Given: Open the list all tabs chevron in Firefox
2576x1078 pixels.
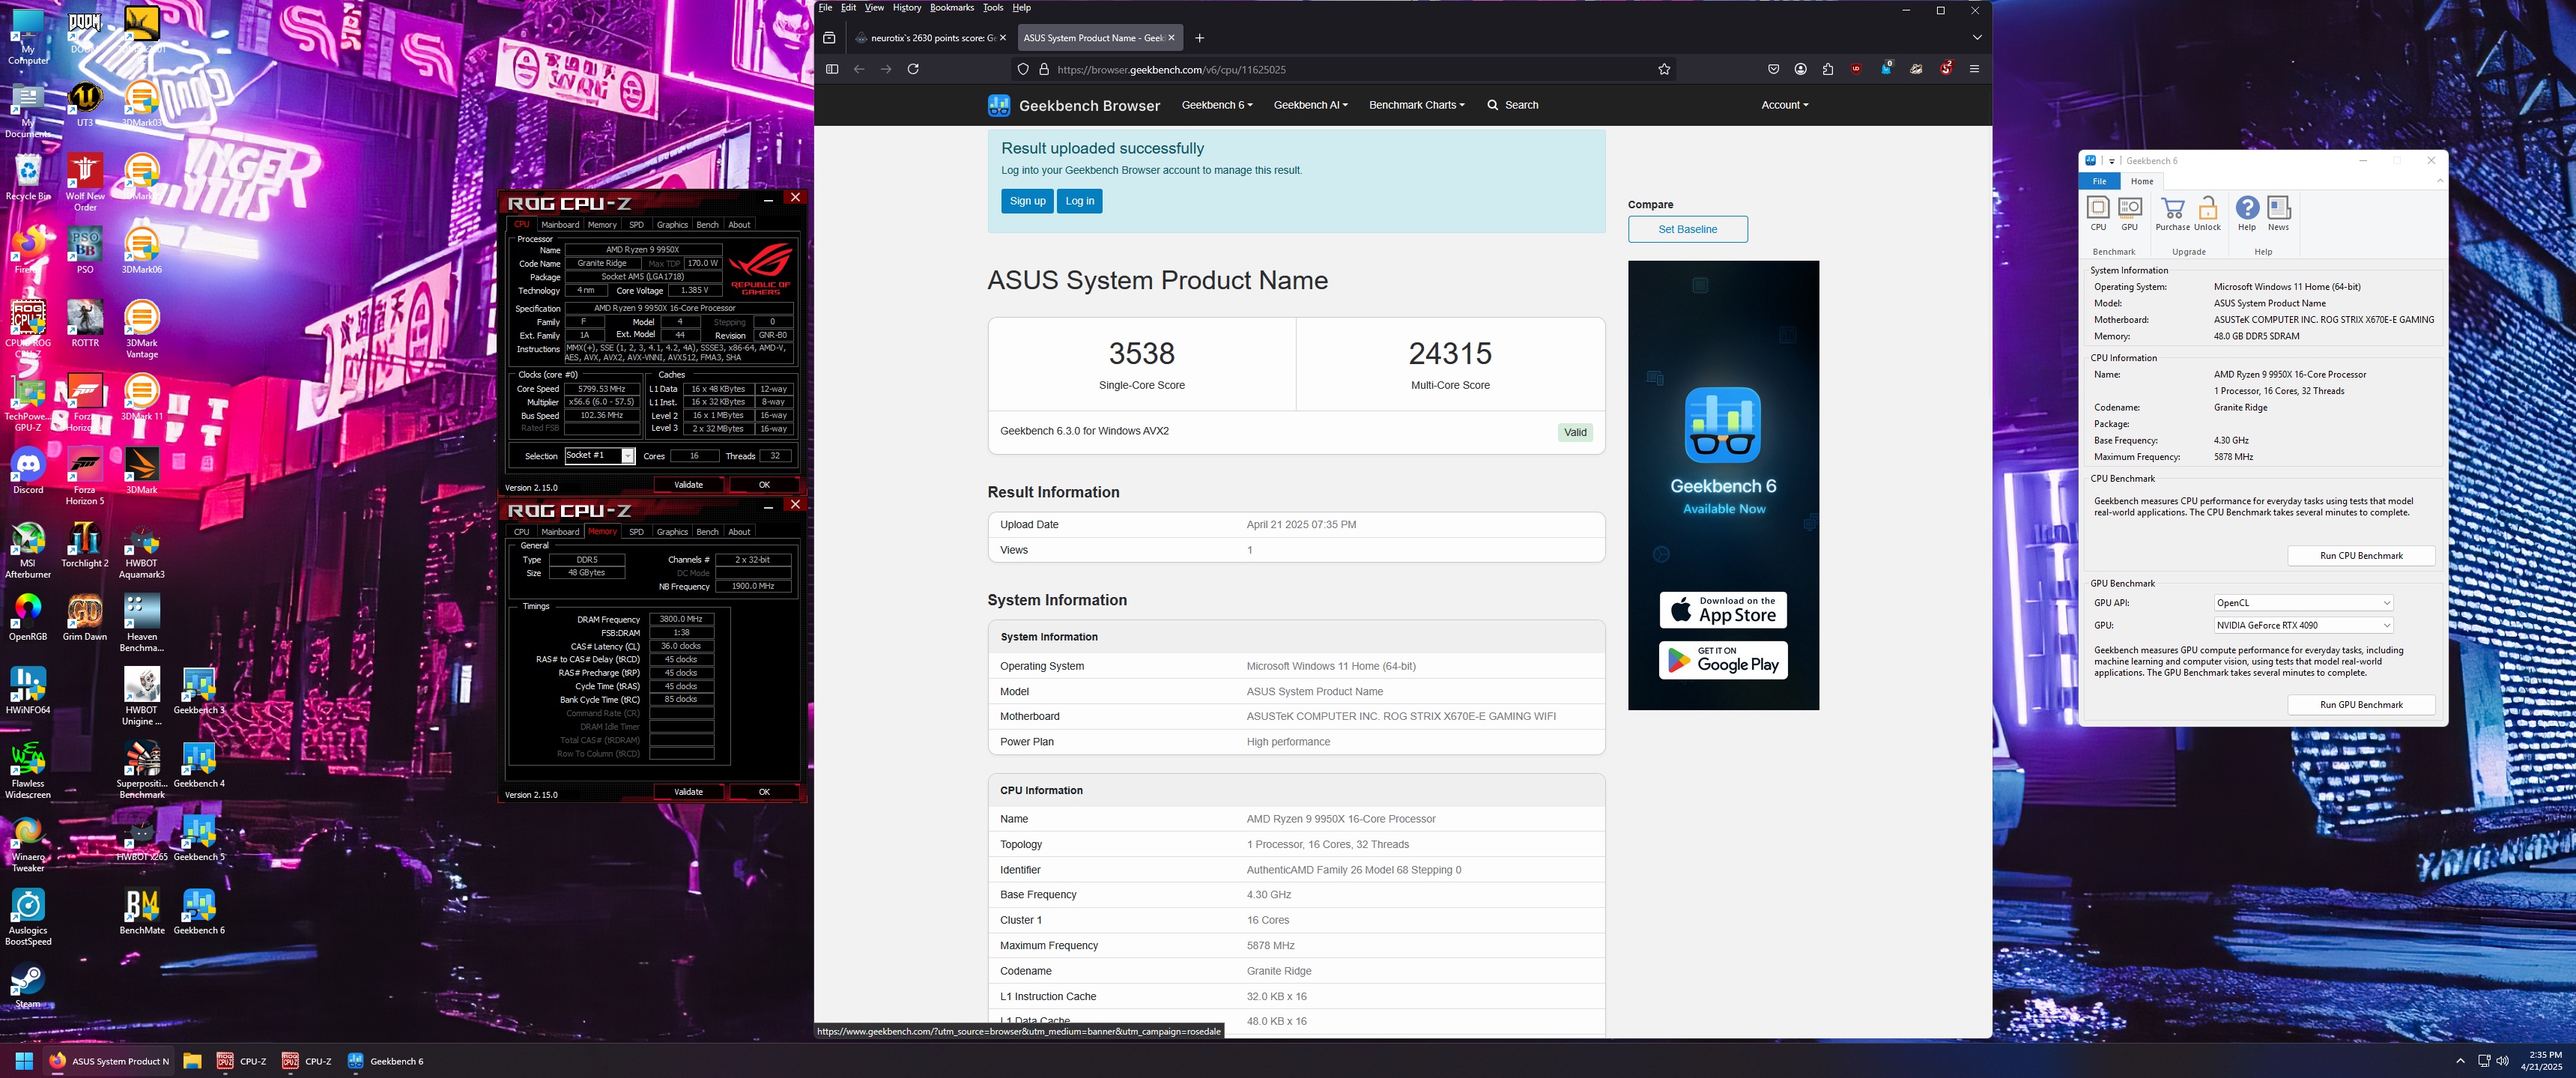Looking at the screenshot, I should pos(1976,38).
